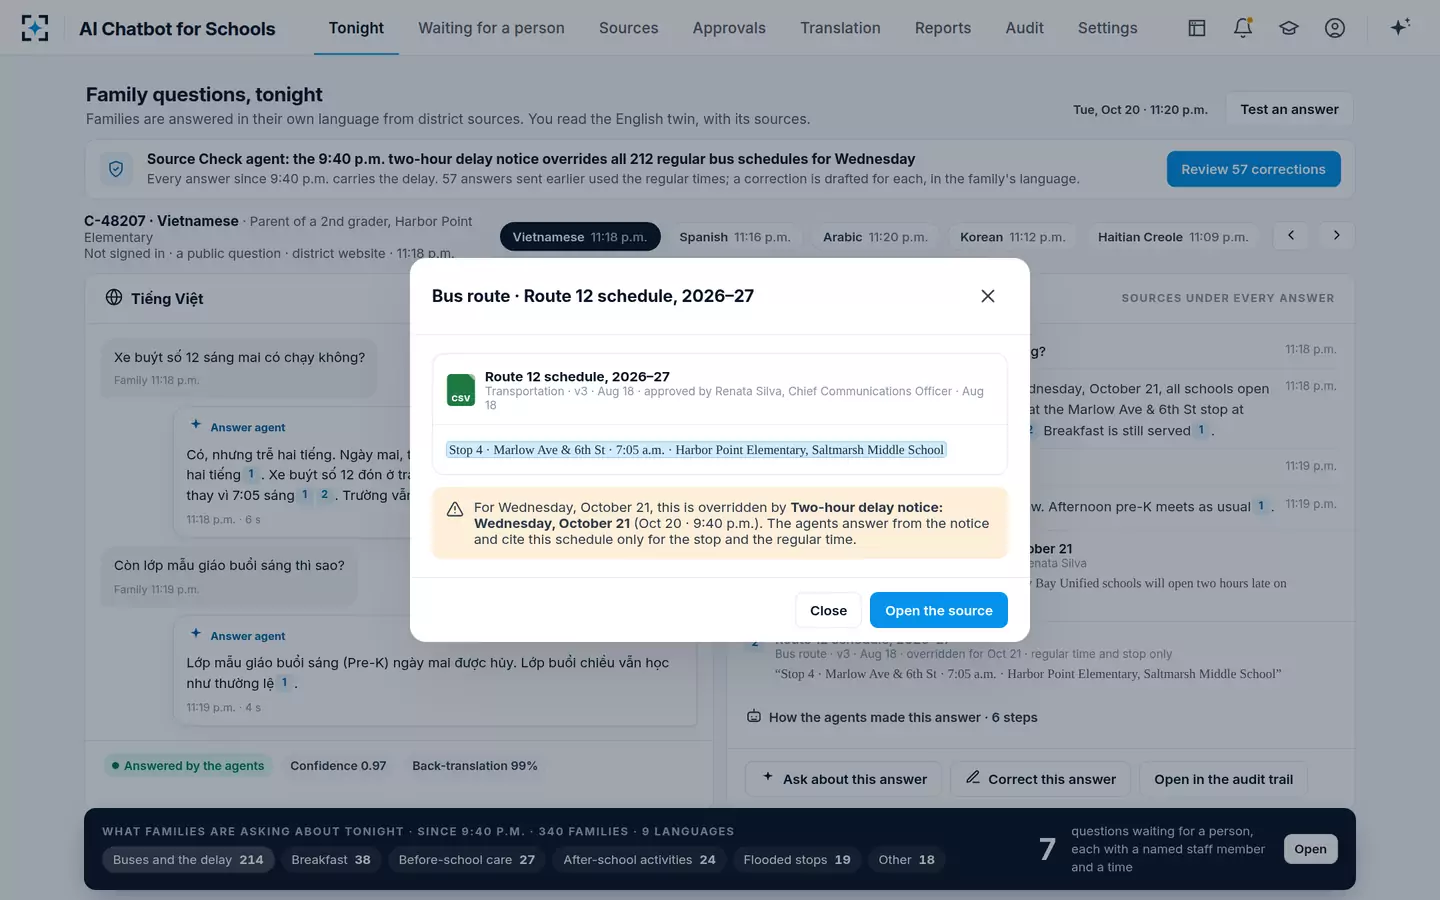The width and height of the screenshot is (1440, 900).
Task: Click the sparkle icon on second Answer agent
Action: (196, 634)
